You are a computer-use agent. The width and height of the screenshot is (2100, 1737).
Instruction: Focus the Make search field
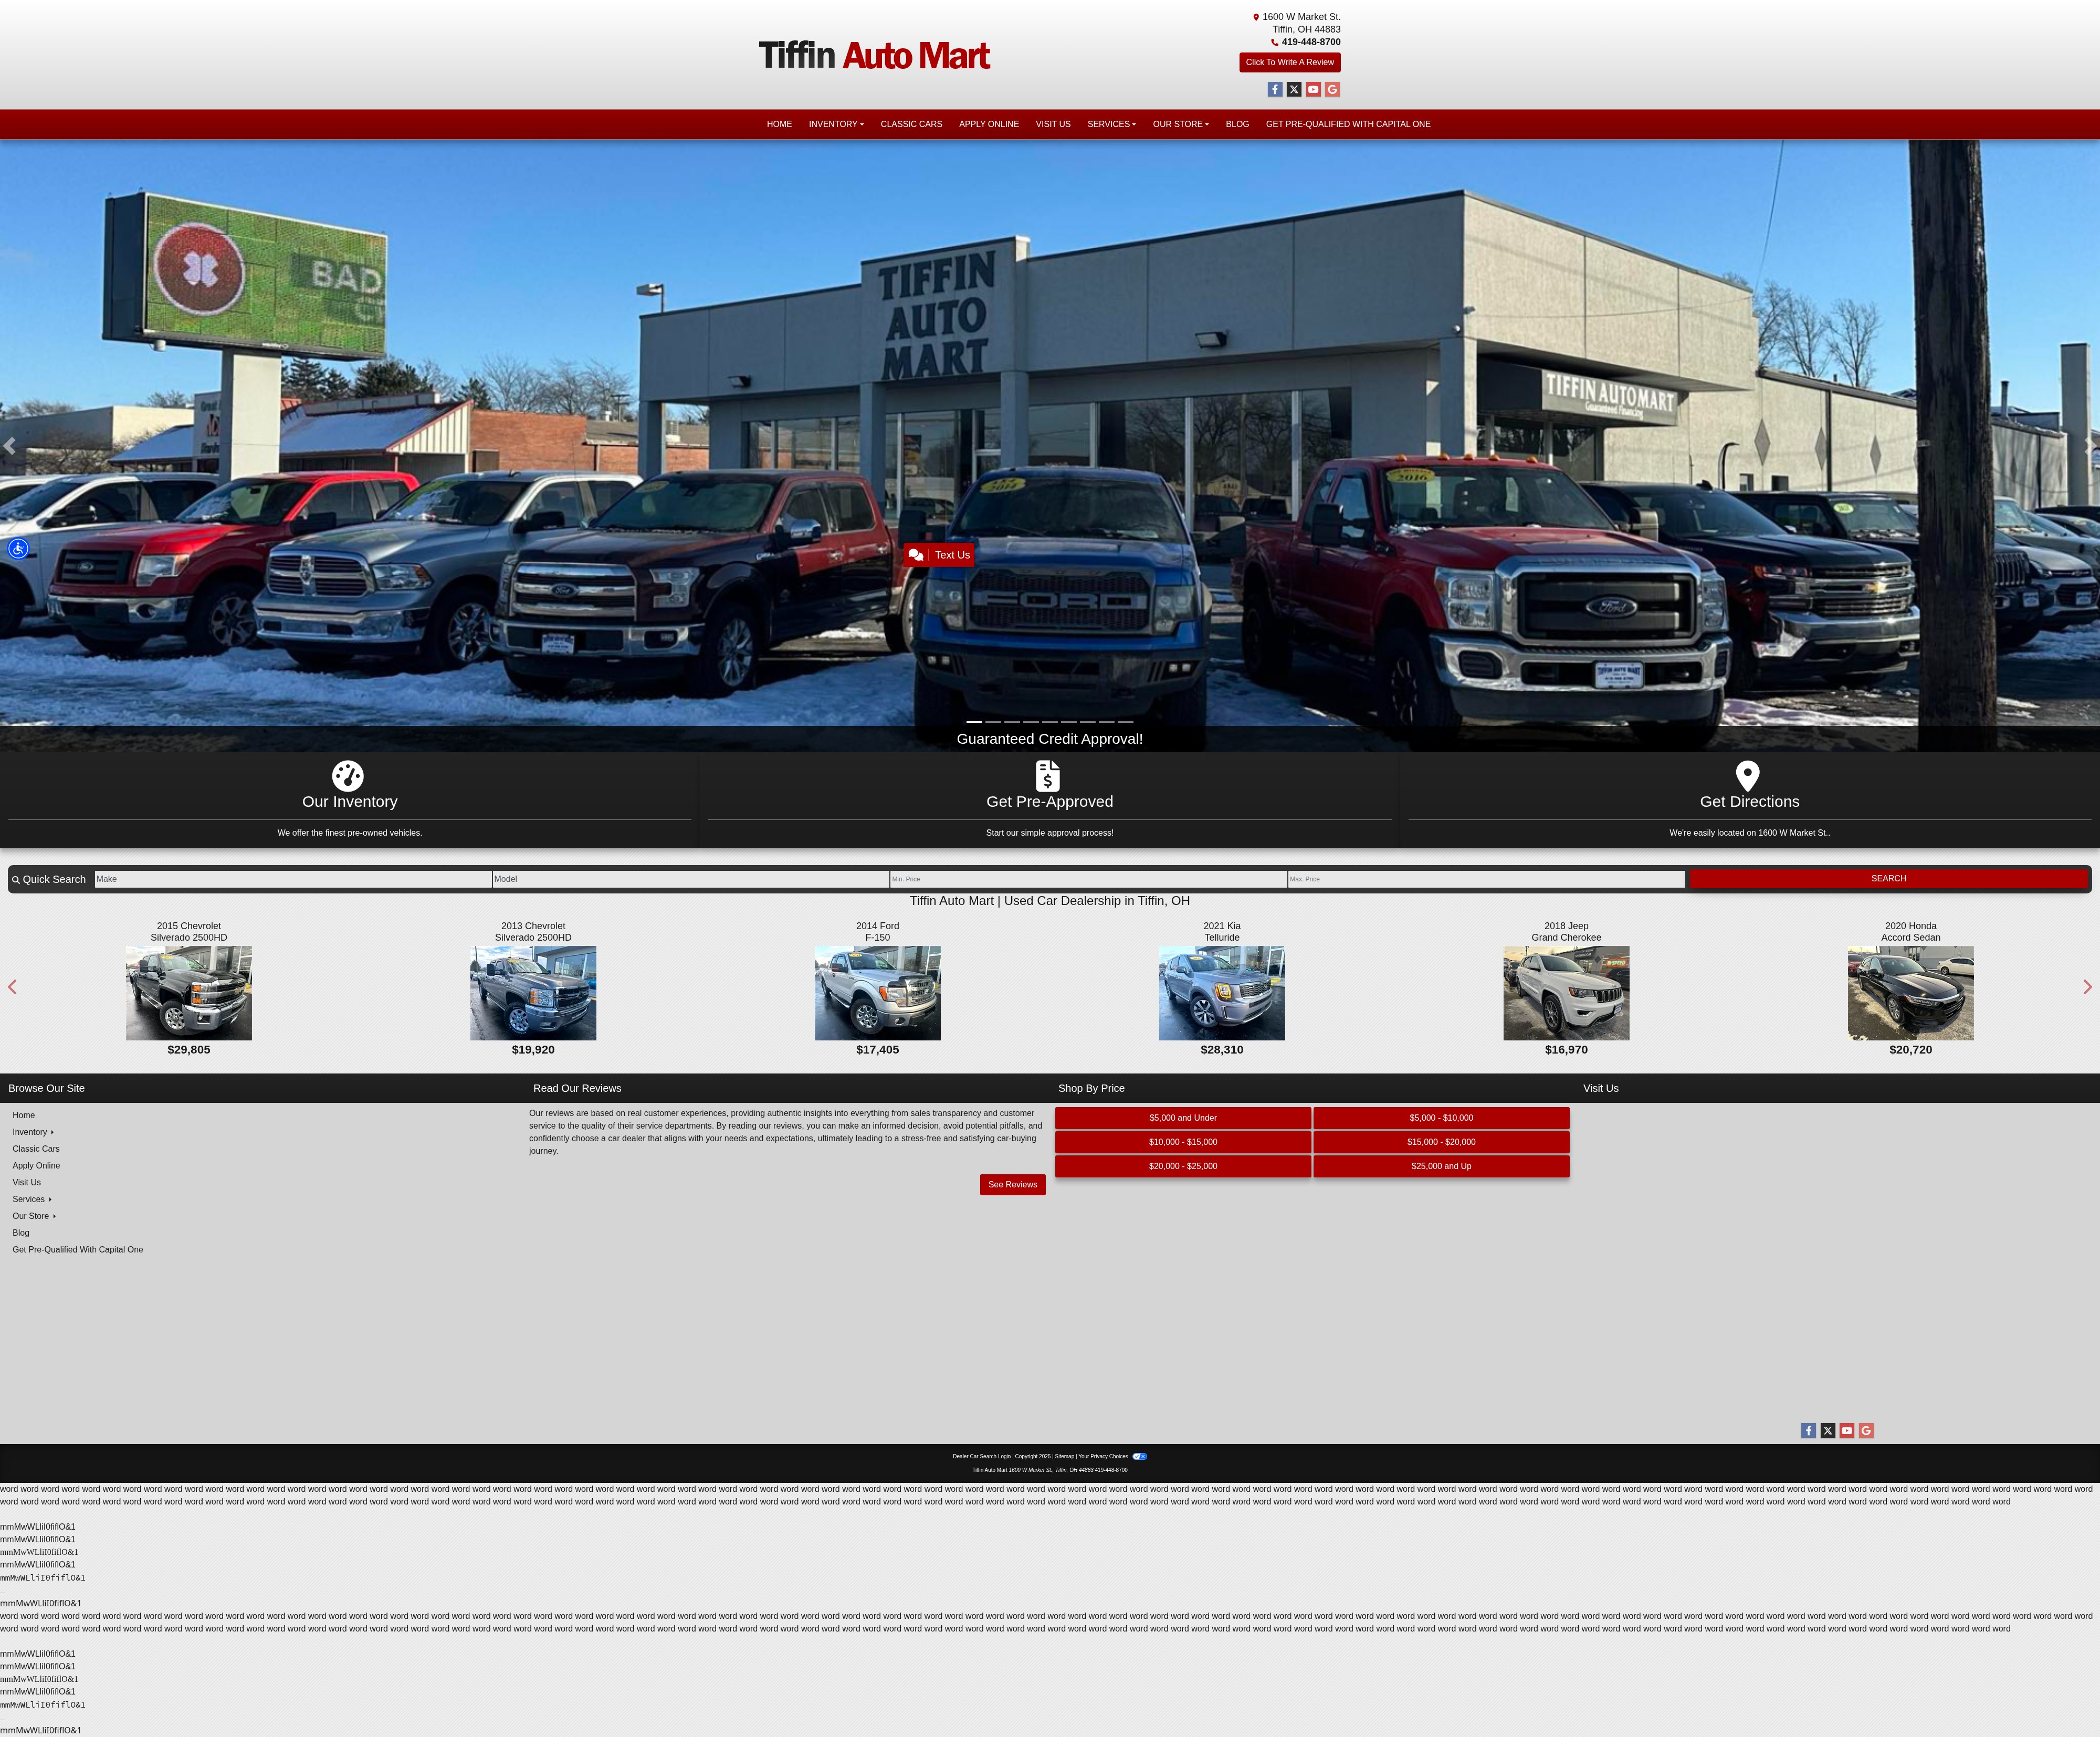pyautogui.click(x=293, y=879)
